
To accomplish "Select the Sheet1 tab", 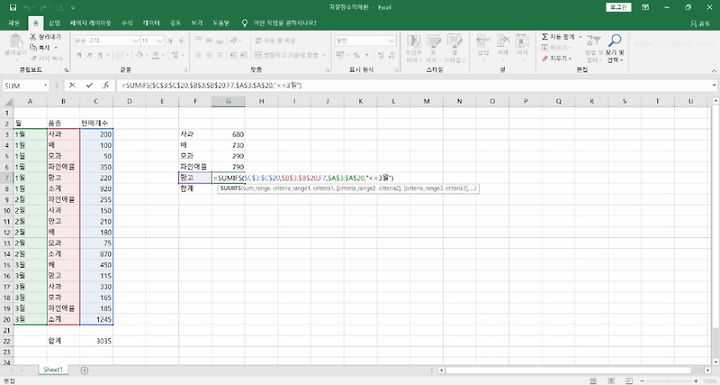I will [x=52, y=369].
